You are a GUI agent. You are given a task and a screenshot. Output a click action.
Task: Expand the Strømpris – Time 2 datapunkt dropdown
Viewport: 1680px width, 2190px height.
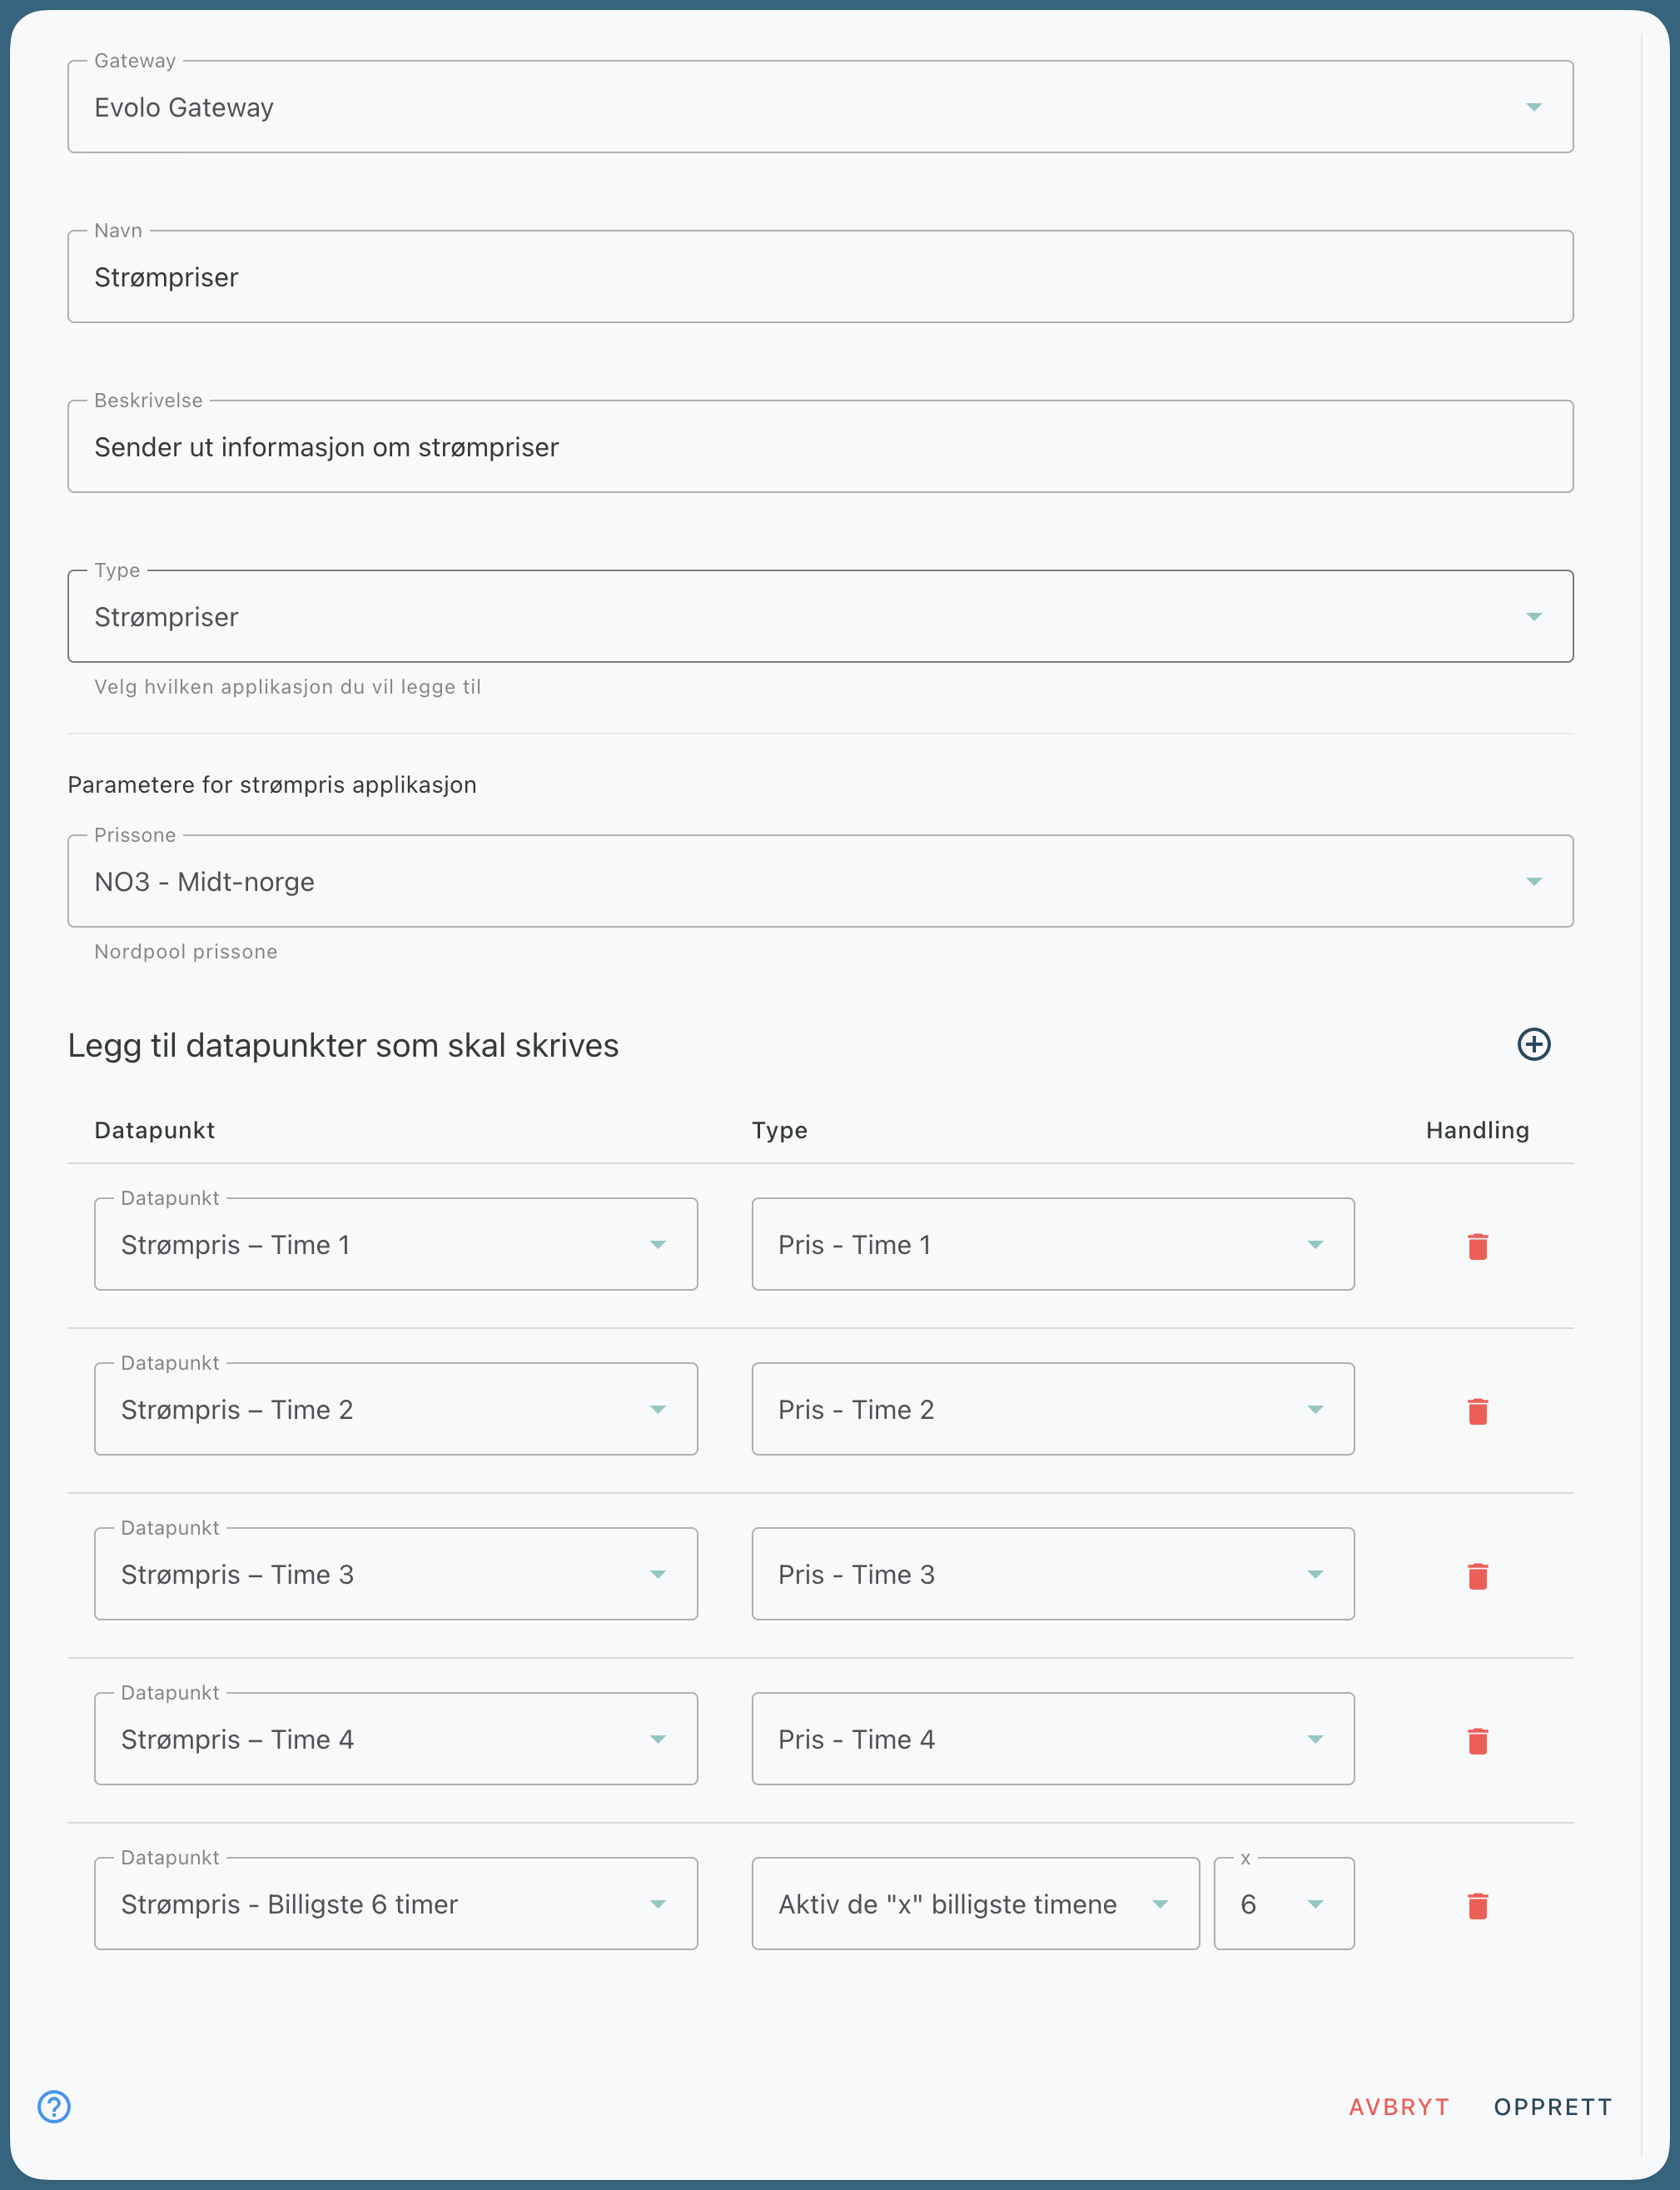tap(395, 1410)
